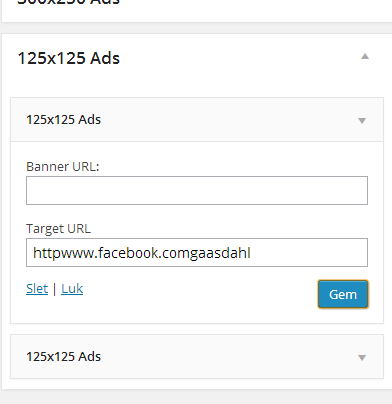The image size is (392, 404).
Task: Save widget settings with Gem button
Action: (343, 294)
